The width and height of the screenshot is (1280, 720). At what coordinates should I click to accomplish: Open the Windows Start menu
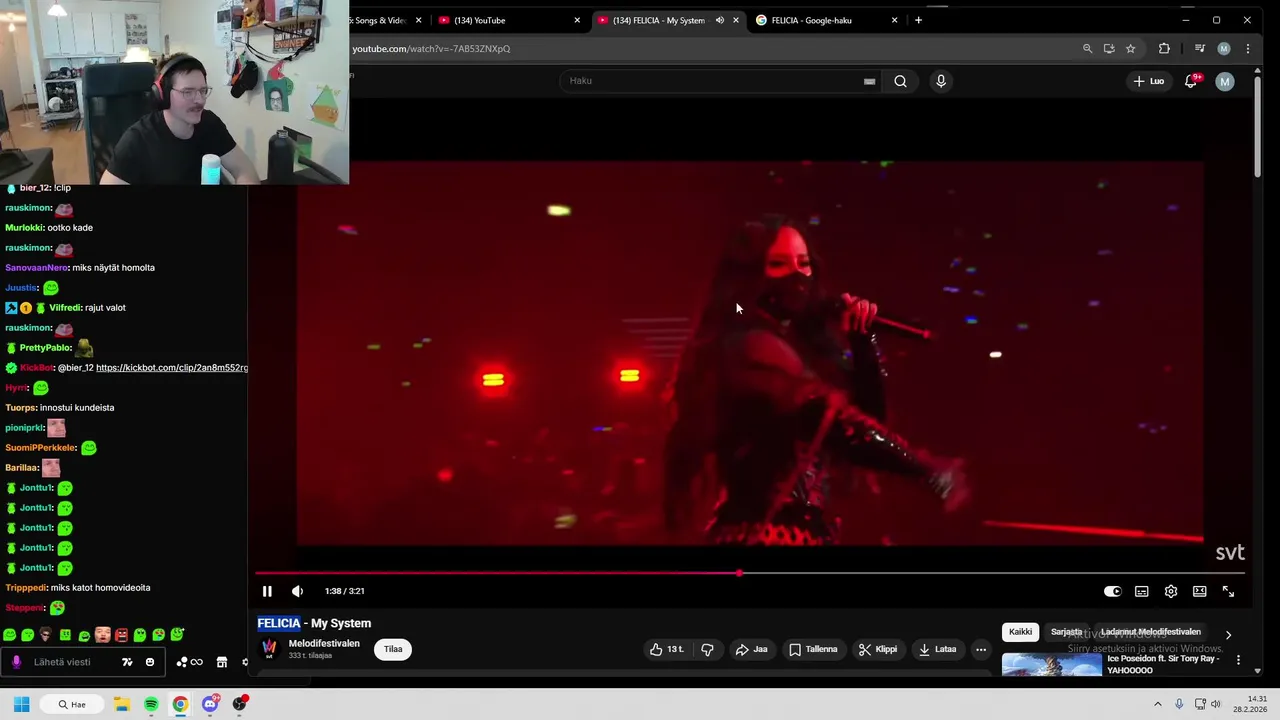point(21,704)
